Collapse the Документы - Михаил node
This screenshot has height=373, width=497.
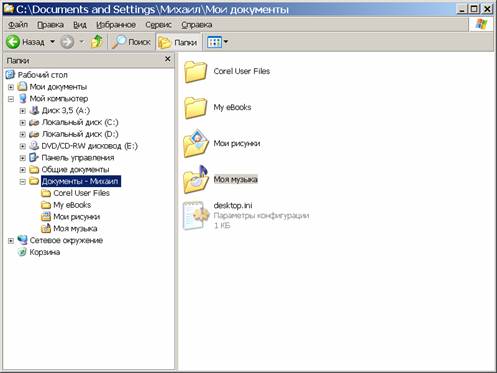point(23,182)
